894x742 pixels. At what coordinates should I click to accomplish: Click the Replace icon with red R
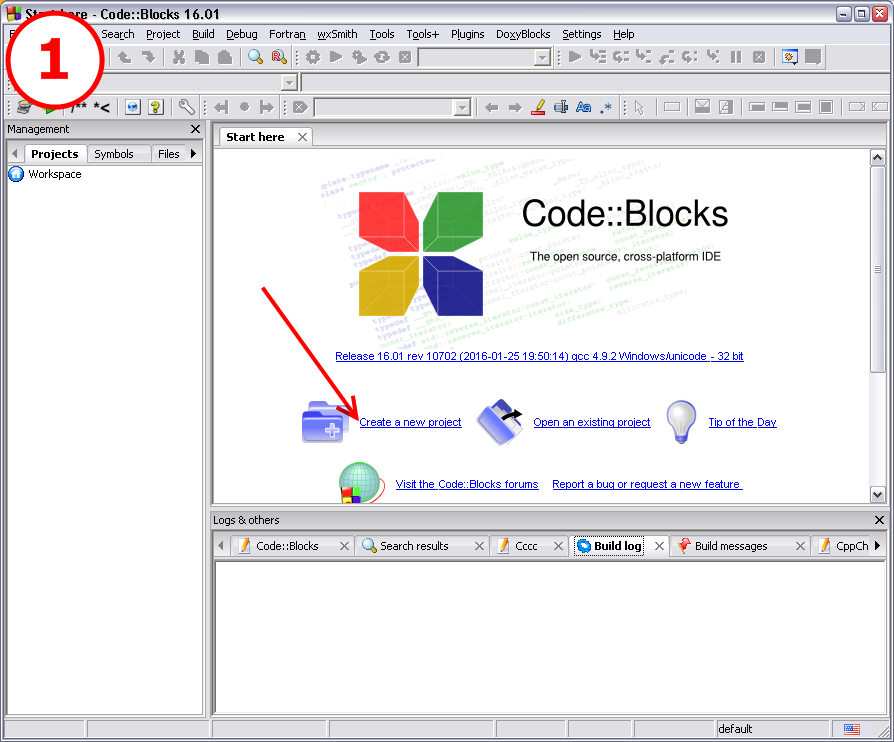pyautogui.click(x=279, y=57)
